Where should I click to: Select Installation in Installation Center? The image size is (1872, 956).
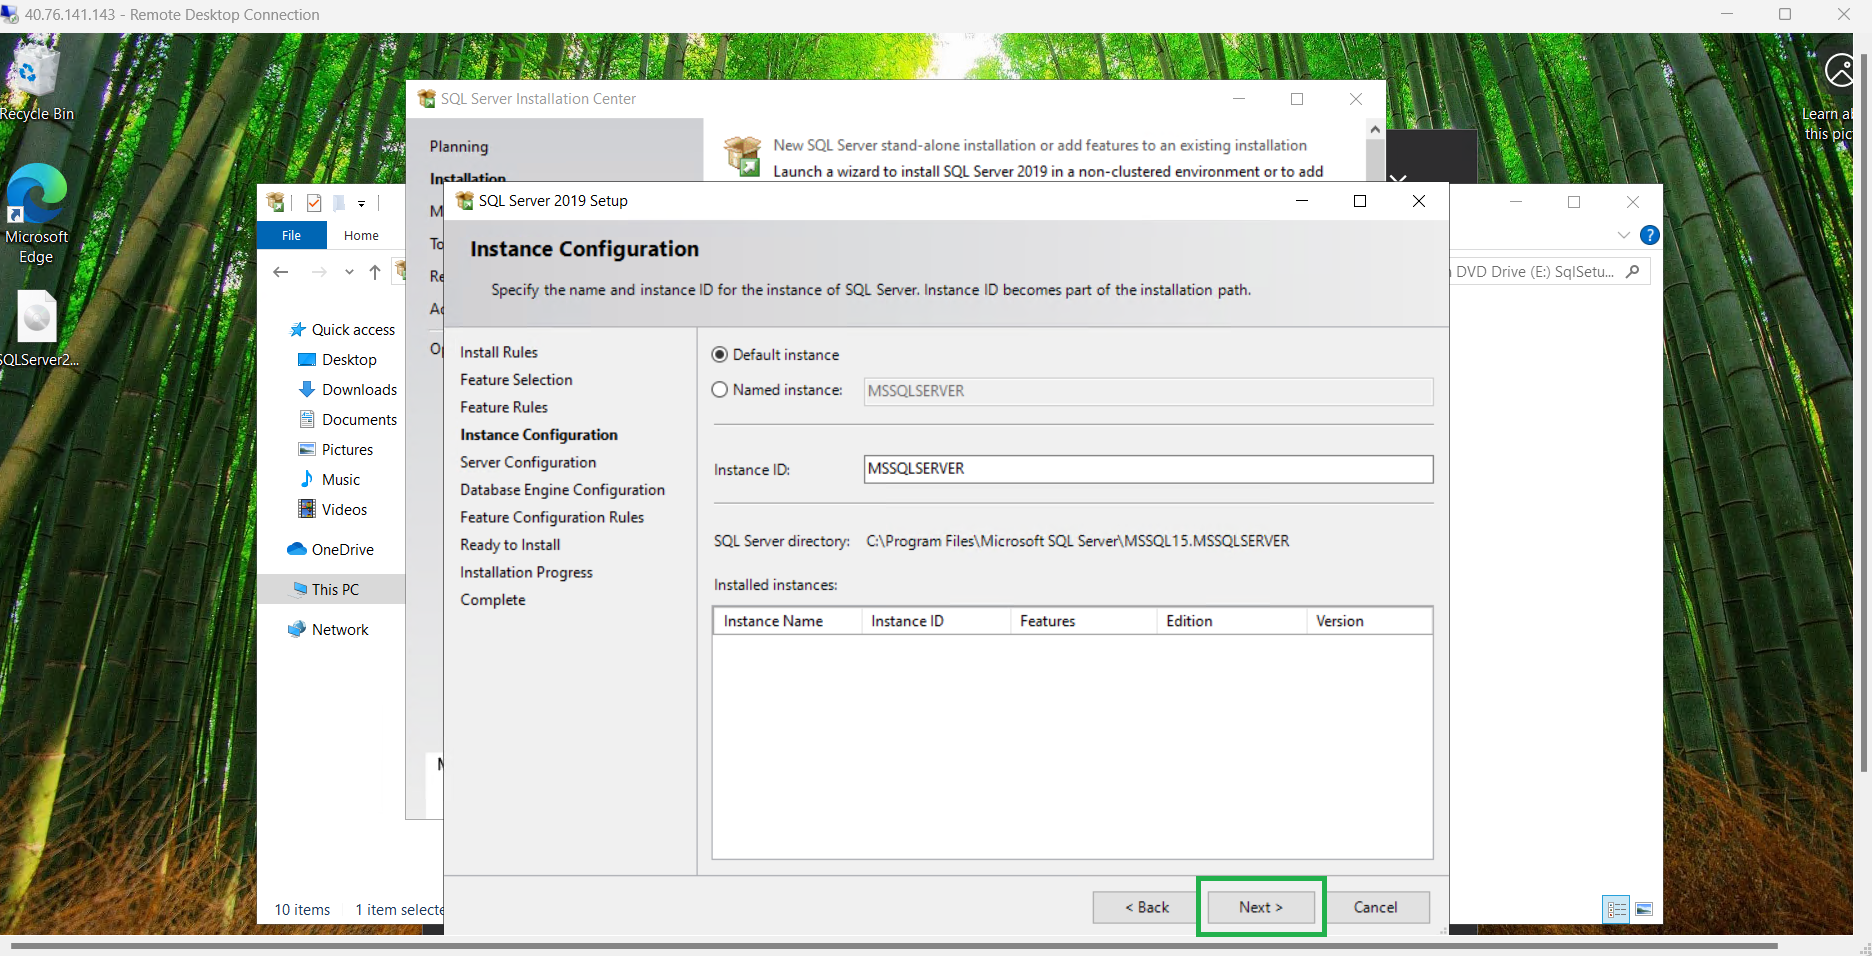point(467,179)
